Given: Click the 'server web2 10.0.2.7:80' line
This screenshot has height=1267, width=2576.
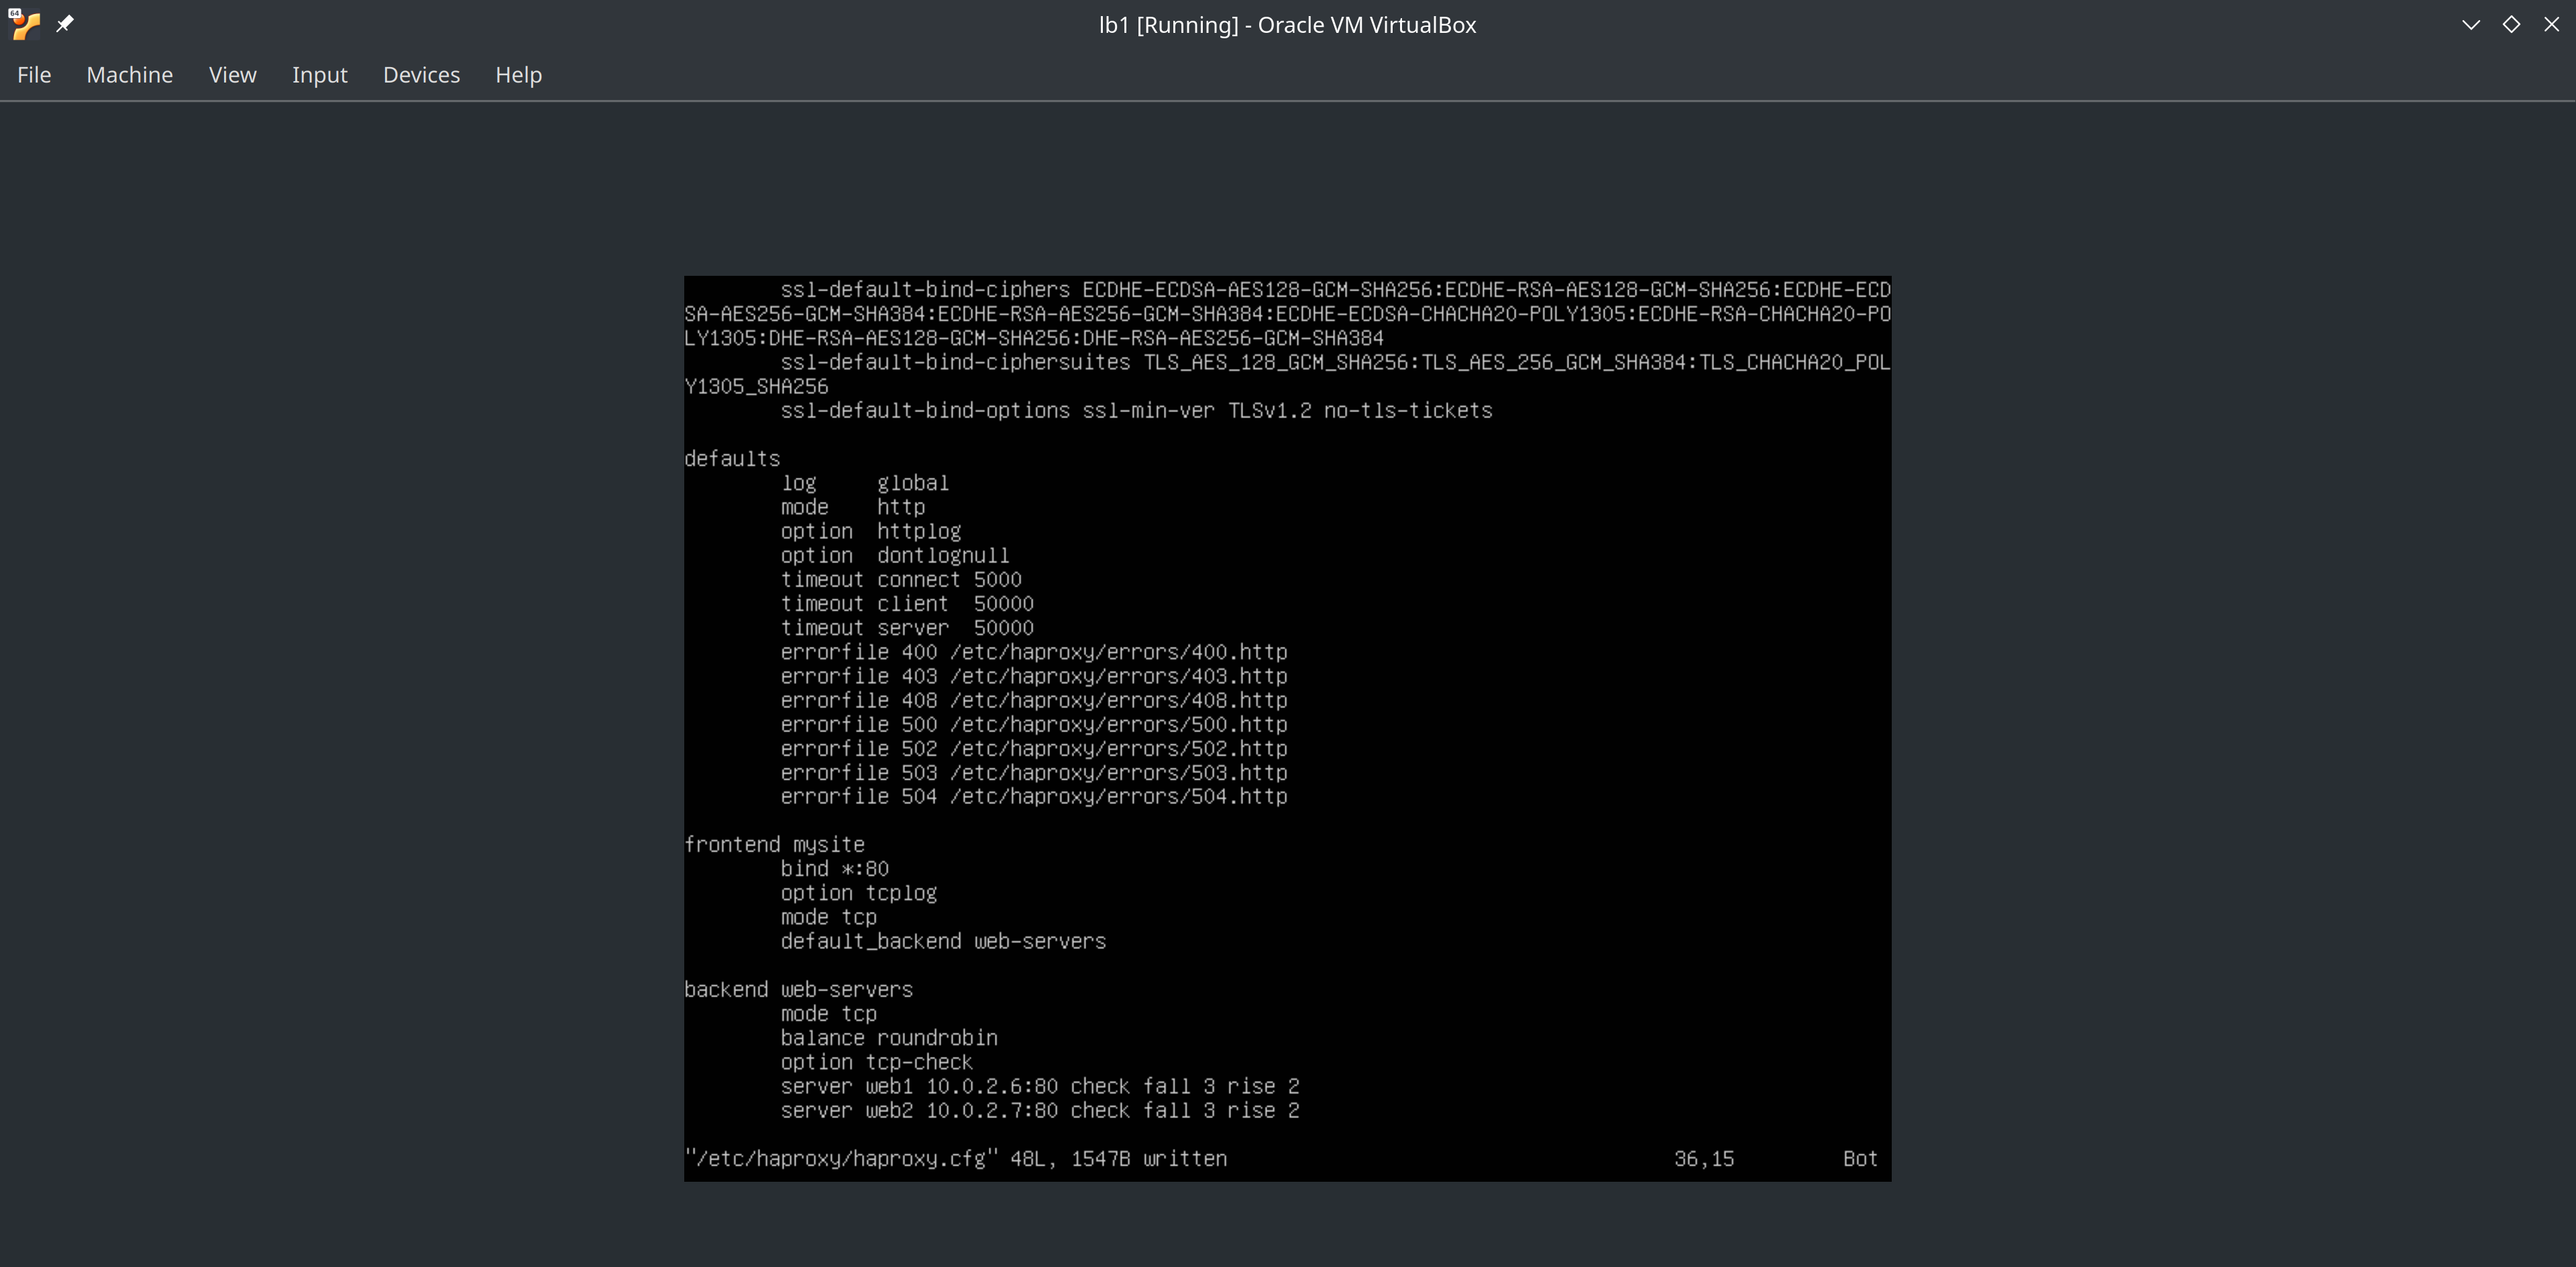Looking at the screenshot, I should (x=1040, y=1111).
